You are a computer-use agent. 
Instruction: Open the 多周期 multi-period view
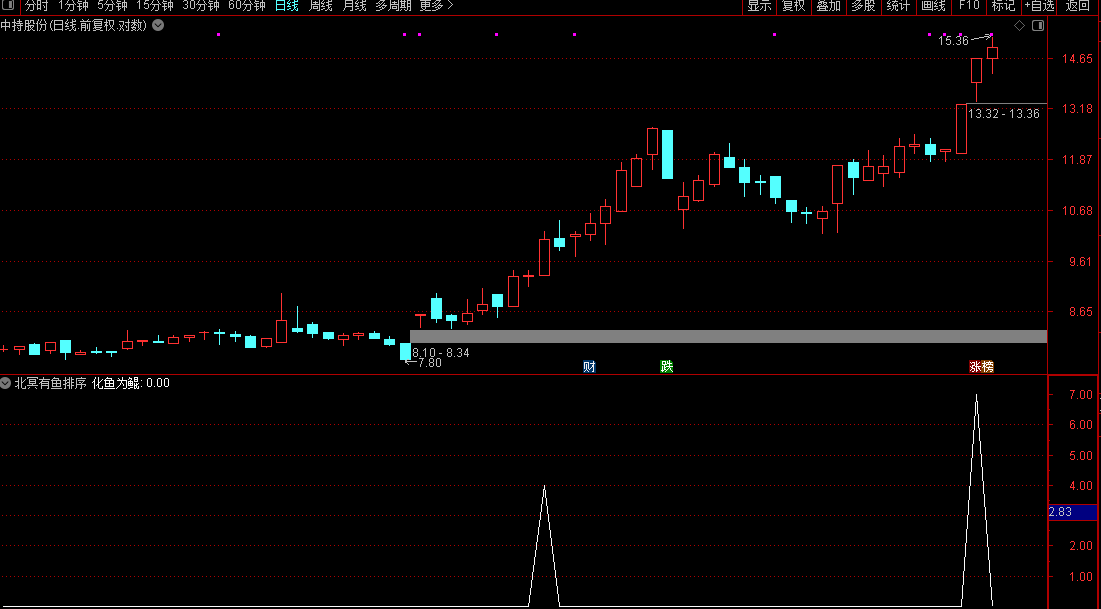point(393,6)
